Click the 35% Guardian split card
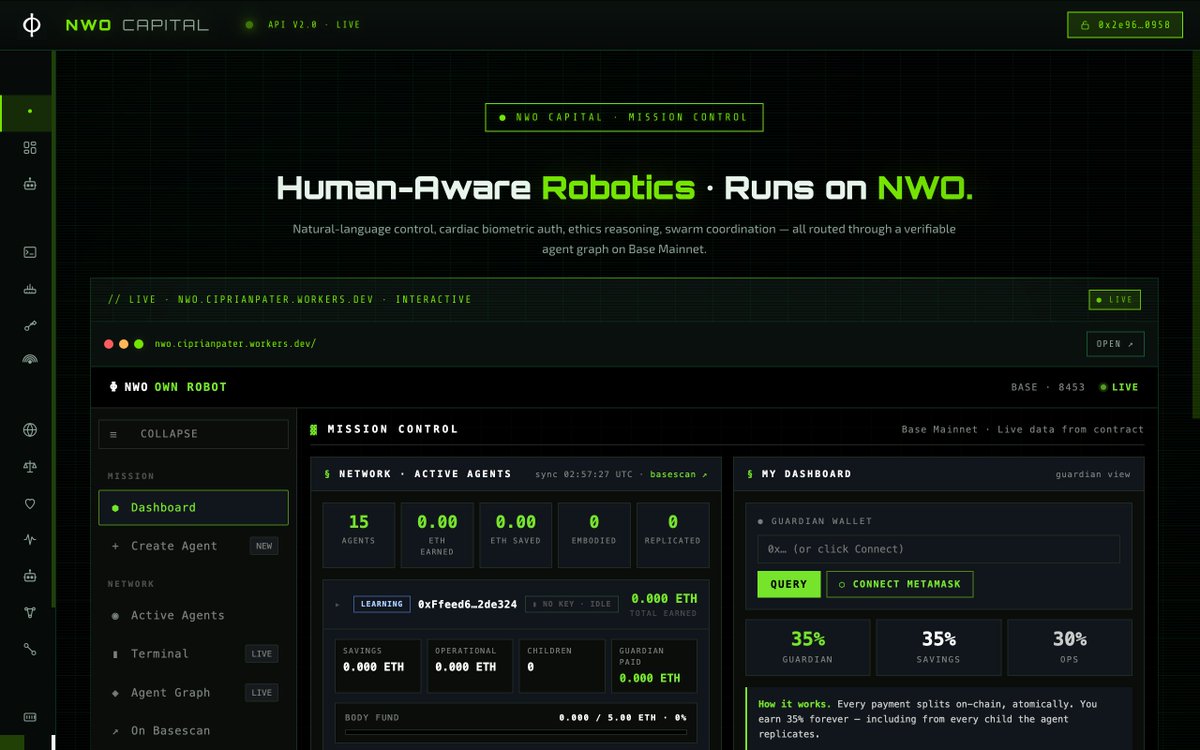Viewport: 1200px width, 750px height. point(808,648)
